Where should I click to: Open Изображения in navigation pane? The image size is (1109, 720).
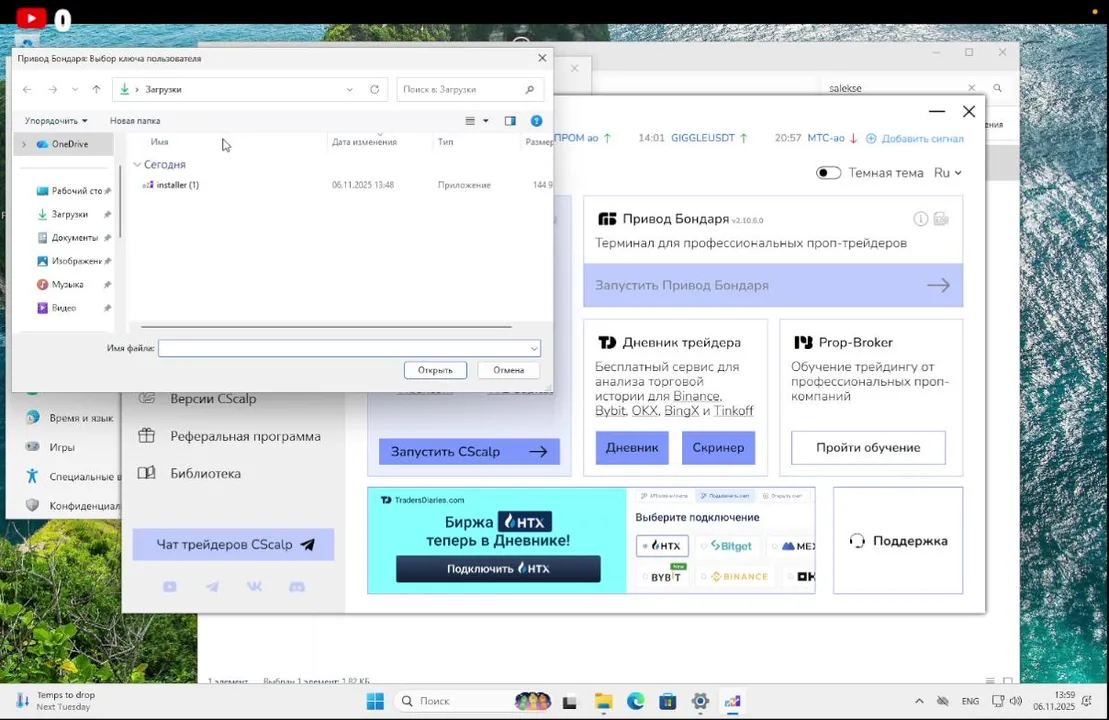(x=76, y=261)
